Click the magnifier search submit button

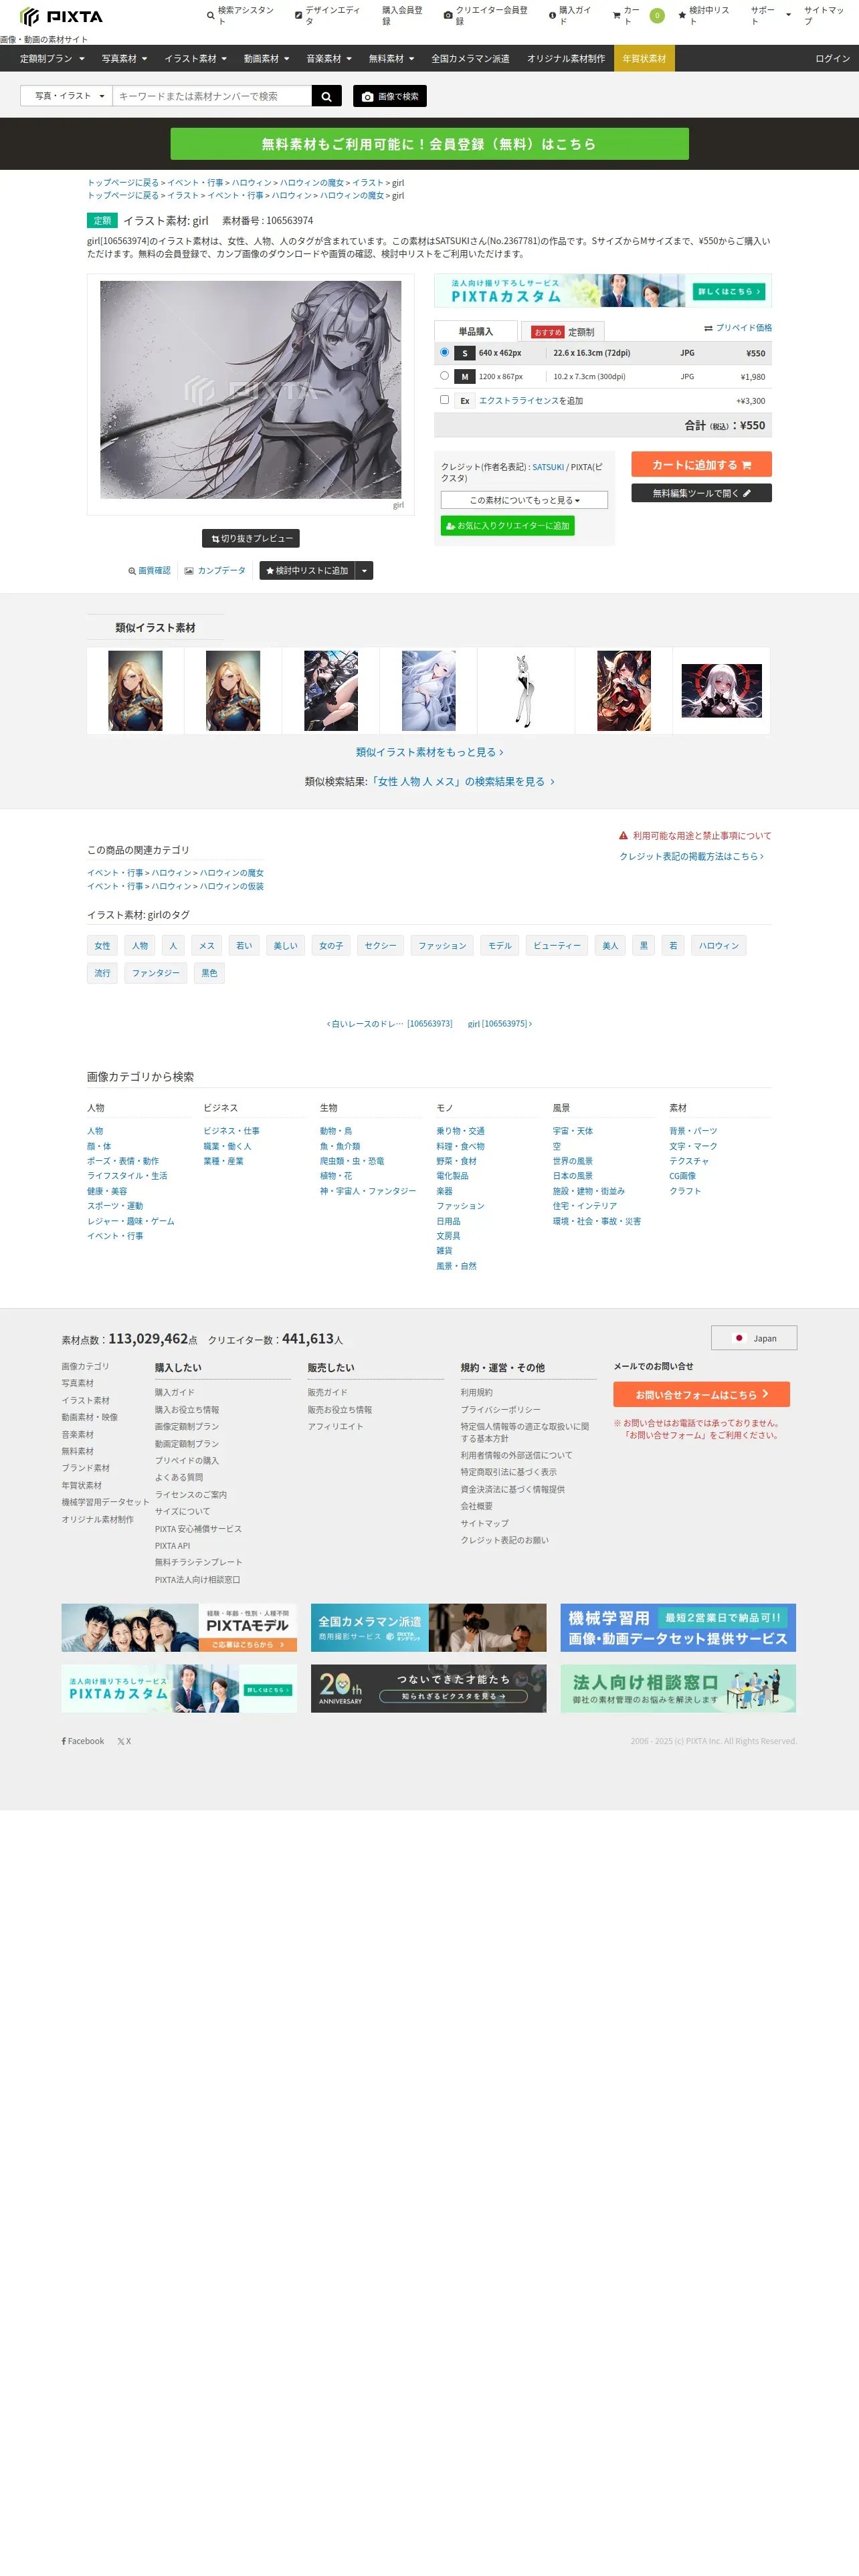326,96
